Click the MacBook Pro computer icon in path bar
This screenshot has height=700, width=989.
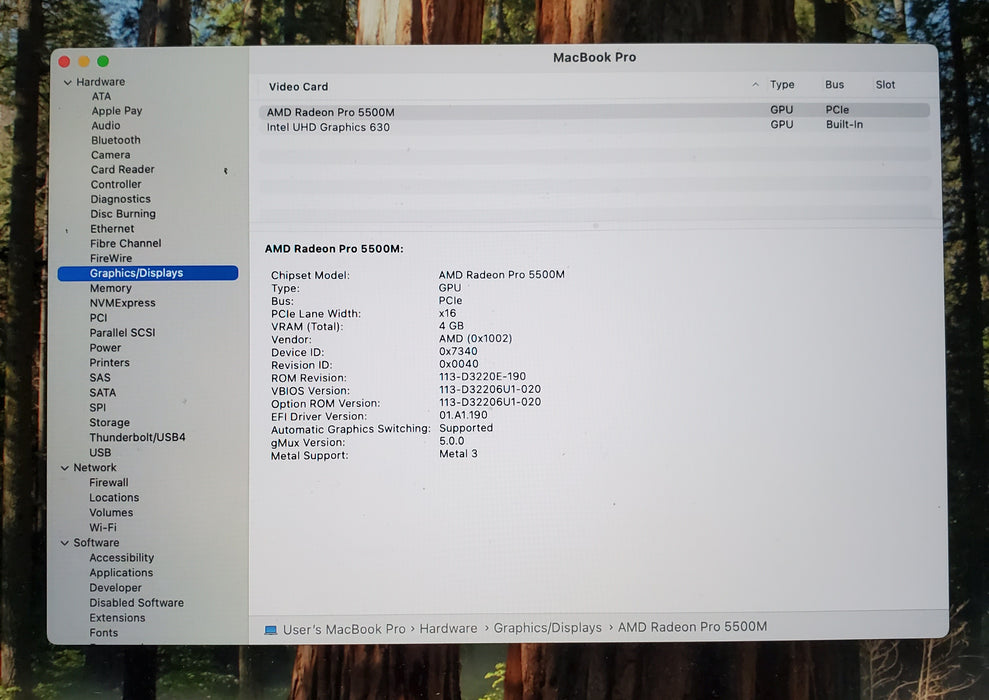pyautogui.click(x=271, y=630)
